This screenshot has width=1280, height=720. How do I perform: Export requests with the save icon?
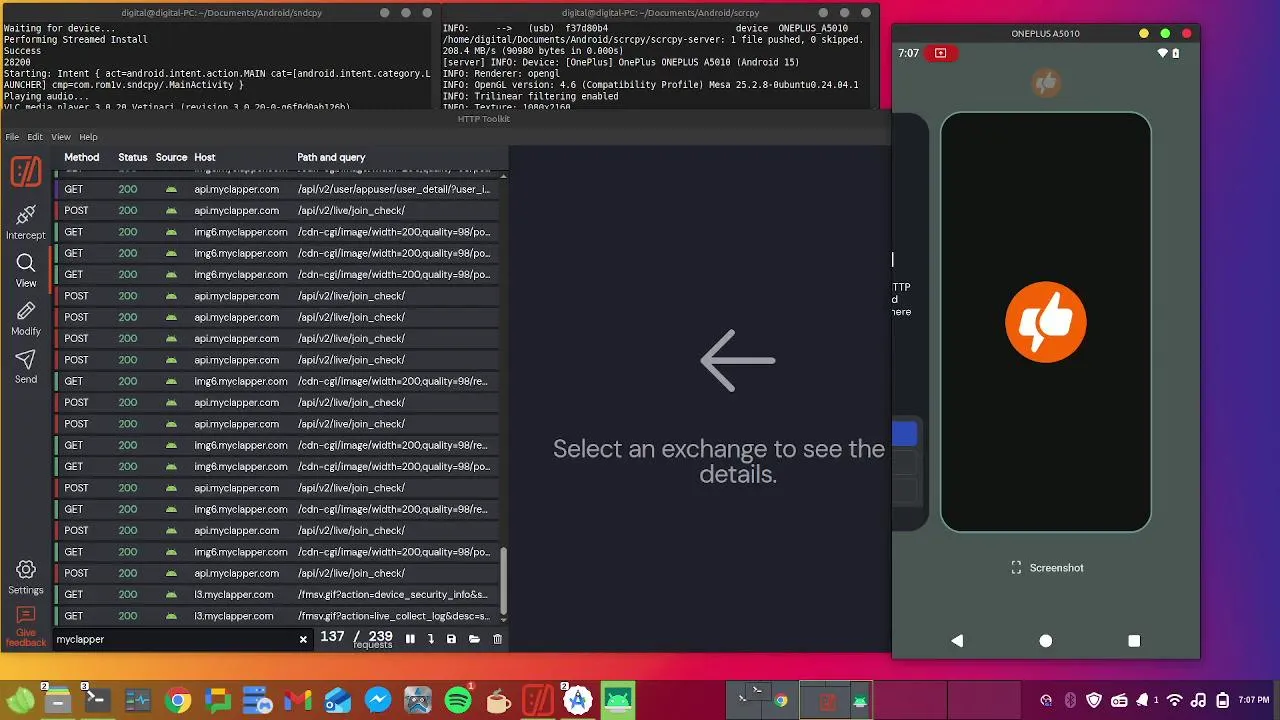tap(451, 639)
